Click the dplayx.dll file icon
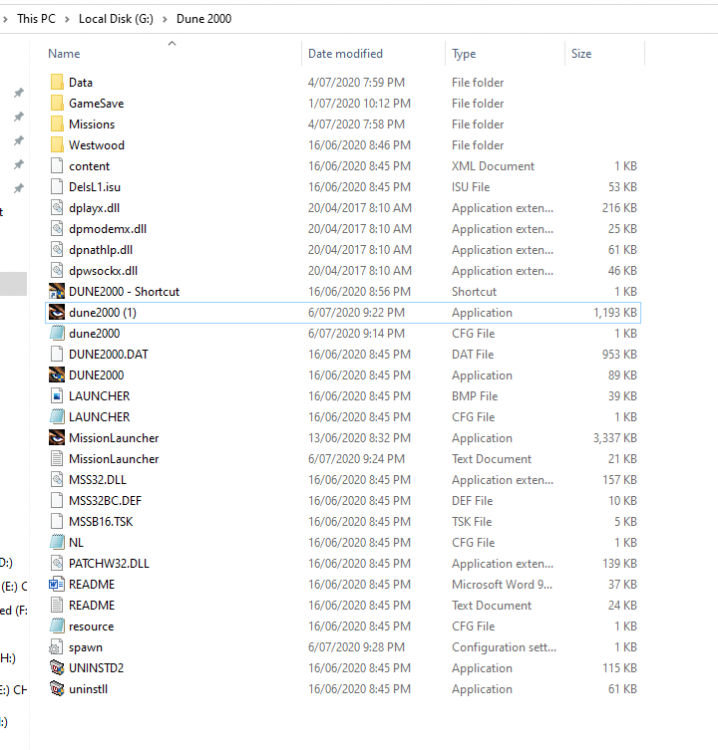This screenshot has height=750, width=718. 57,208
